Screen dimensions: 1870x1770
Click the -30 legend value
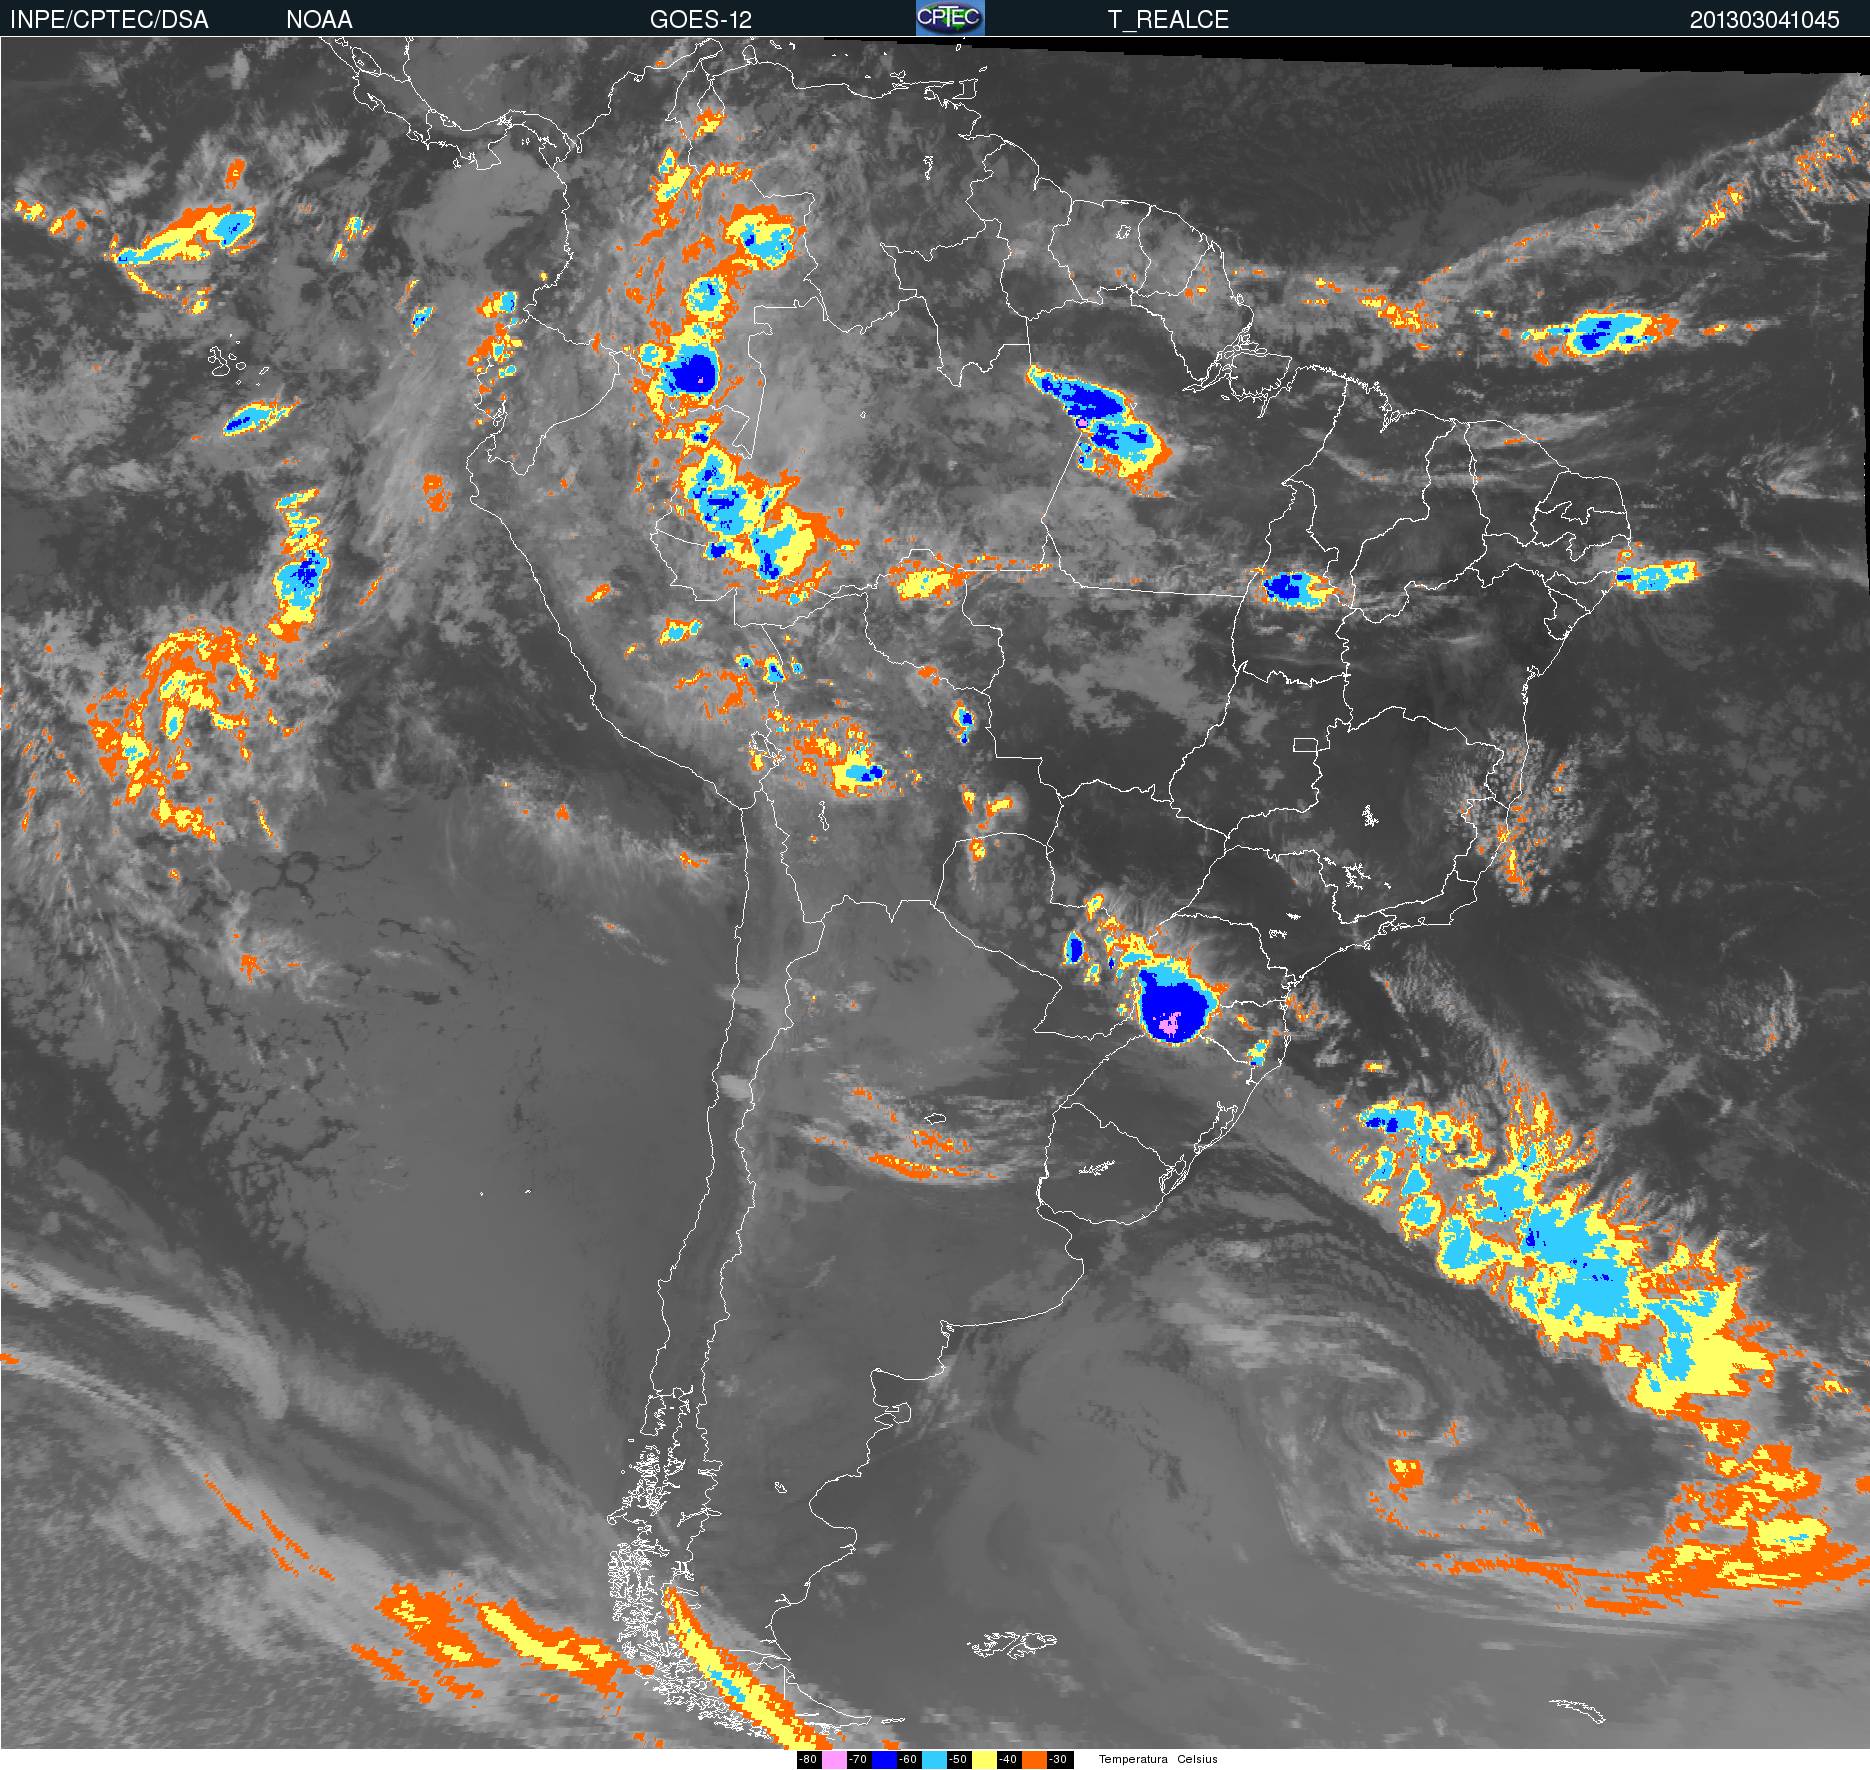tap(1058, 1760)
